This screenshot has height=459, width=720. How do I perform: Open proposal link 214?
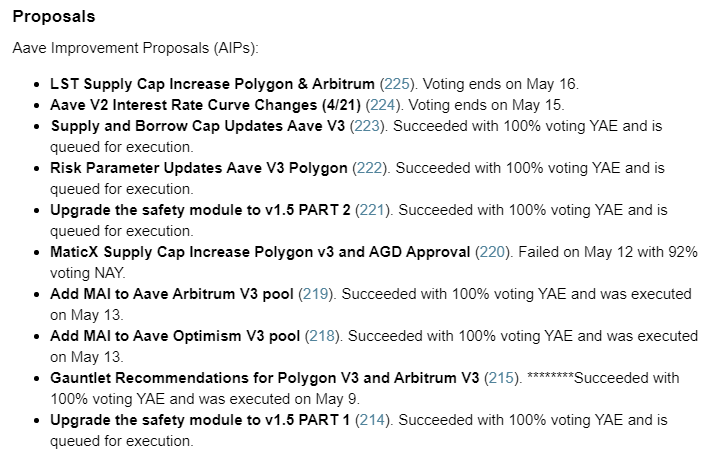[x=371, y=420]
